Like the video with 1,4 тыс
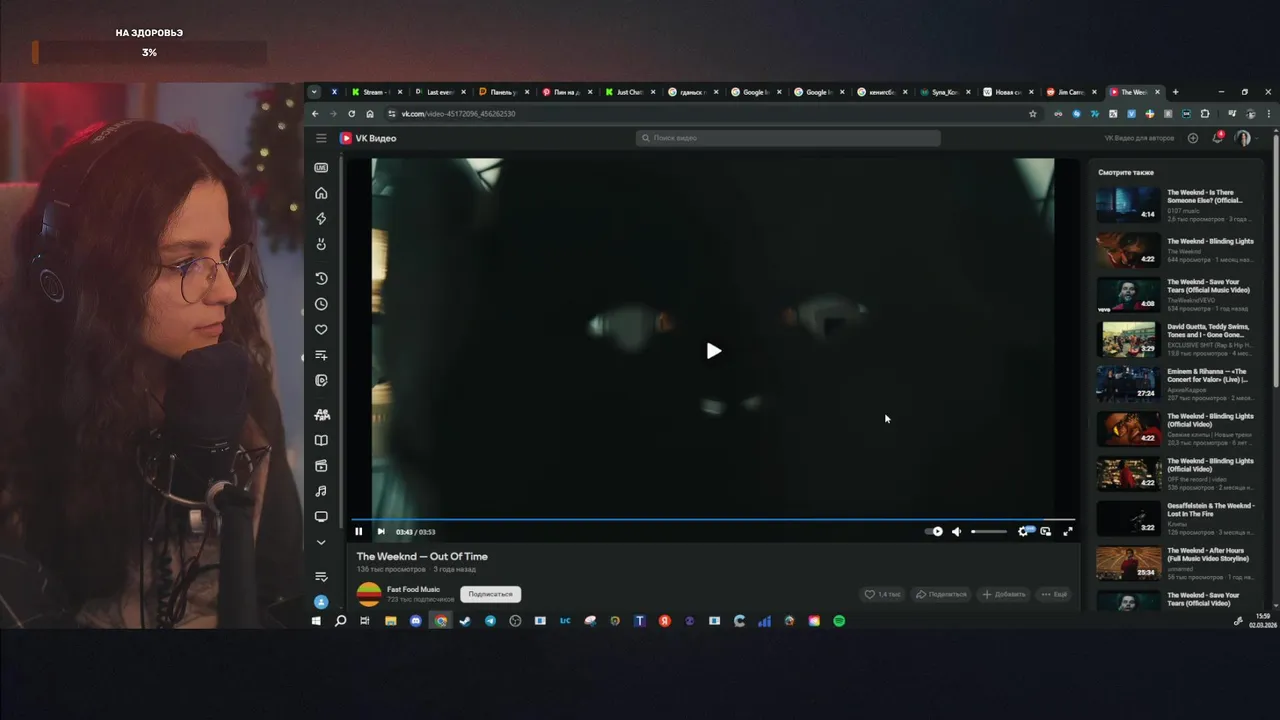Screen dimensions: 1280x720 [882, 594]
